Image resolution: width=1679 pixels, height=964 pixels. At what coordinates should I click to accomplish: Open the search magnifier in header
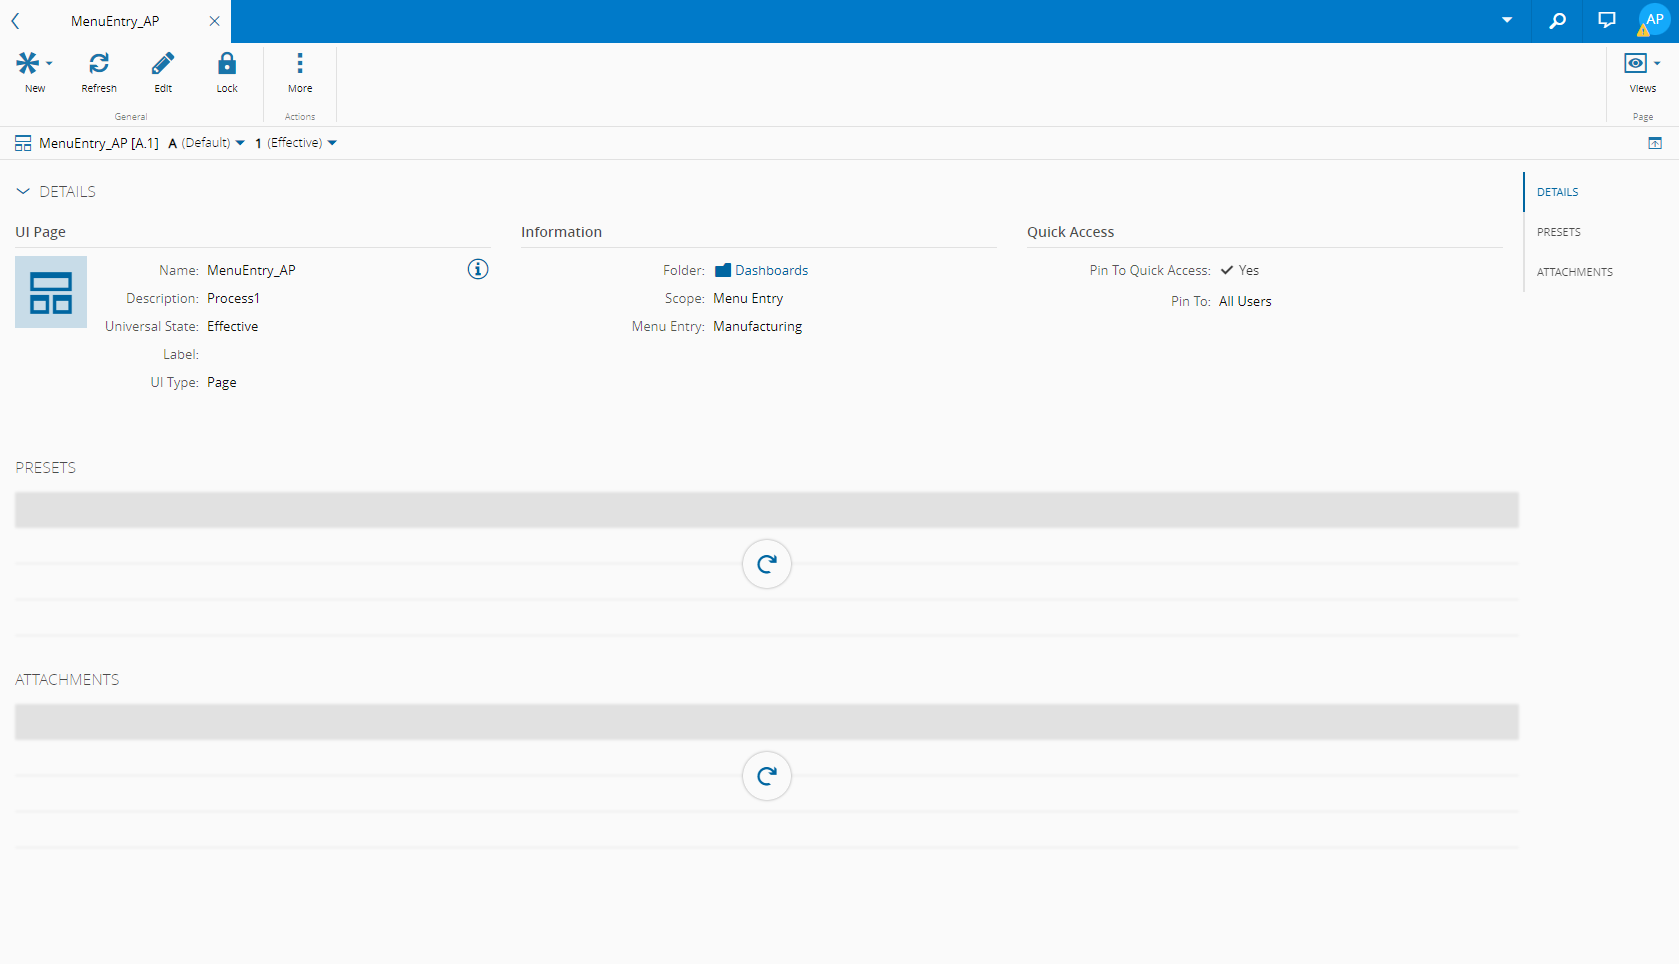point(1557,21)
